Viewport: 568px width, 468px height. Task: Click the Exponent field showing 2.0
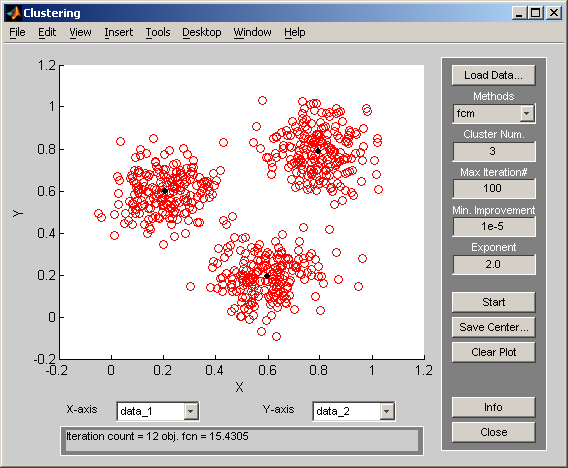tap(494, 264)
